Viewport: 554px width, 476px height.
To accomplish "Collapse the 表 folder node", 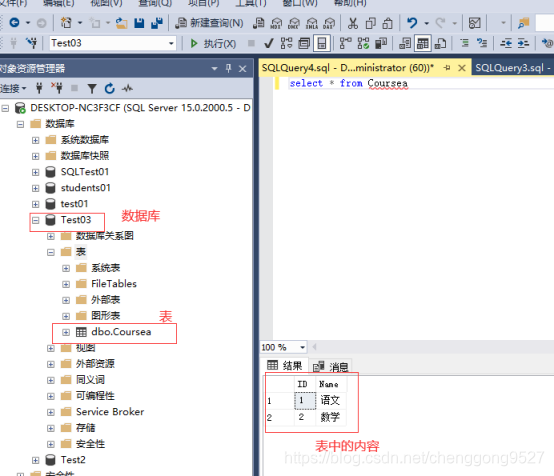I will [51, 252].
